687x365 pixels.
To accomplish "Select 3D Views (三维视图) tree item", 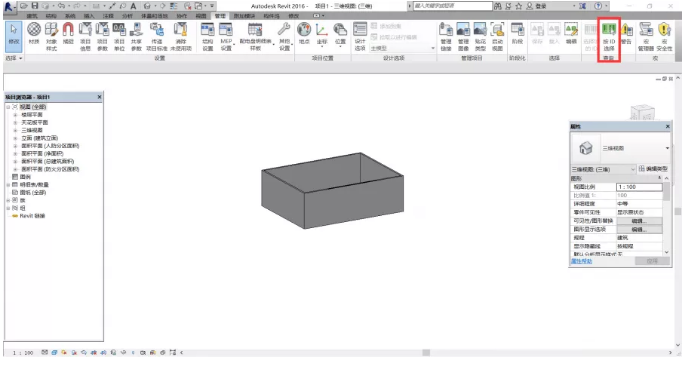I will (x=32, y=131).
